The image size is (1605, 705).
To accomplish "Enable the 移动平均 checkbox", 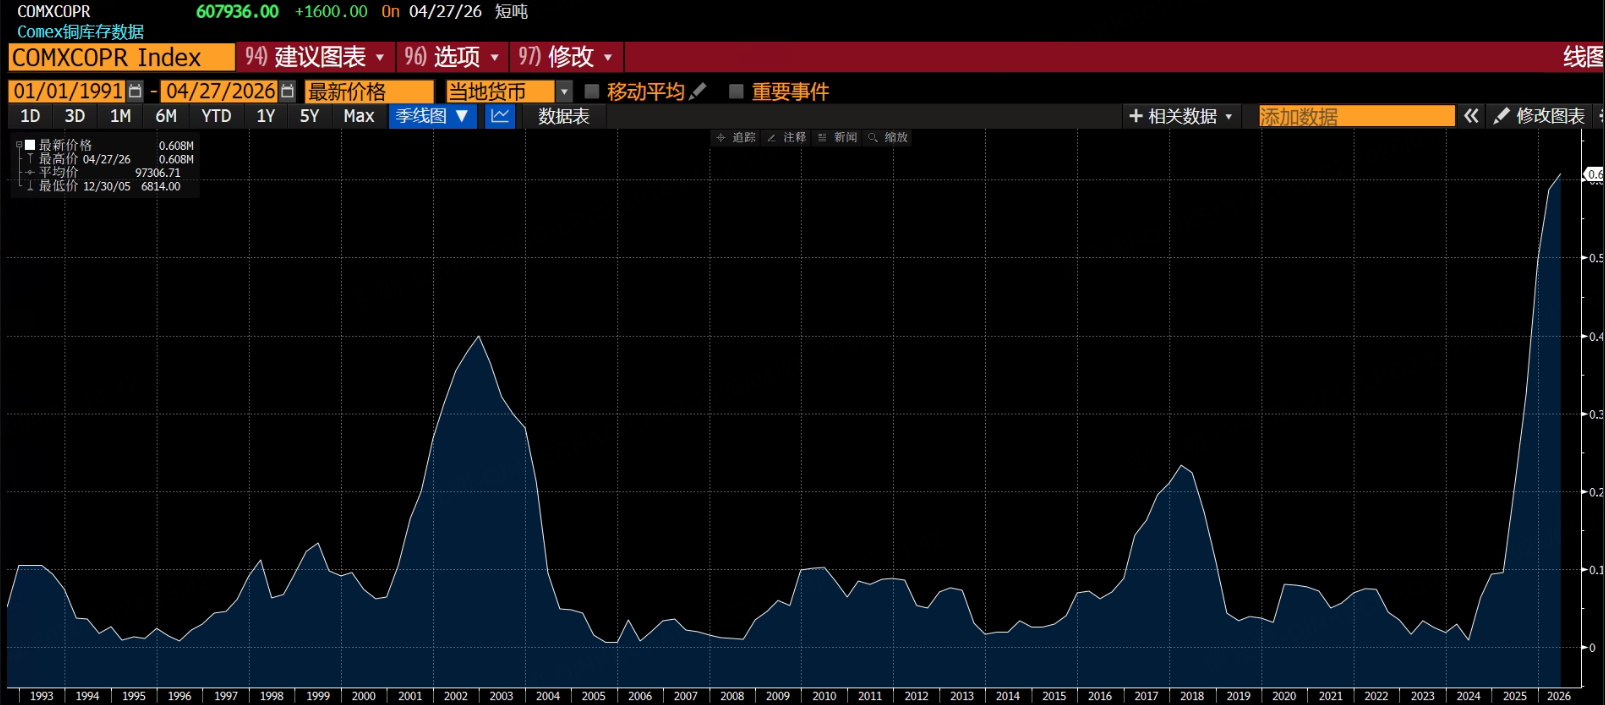I will point(592,91).
